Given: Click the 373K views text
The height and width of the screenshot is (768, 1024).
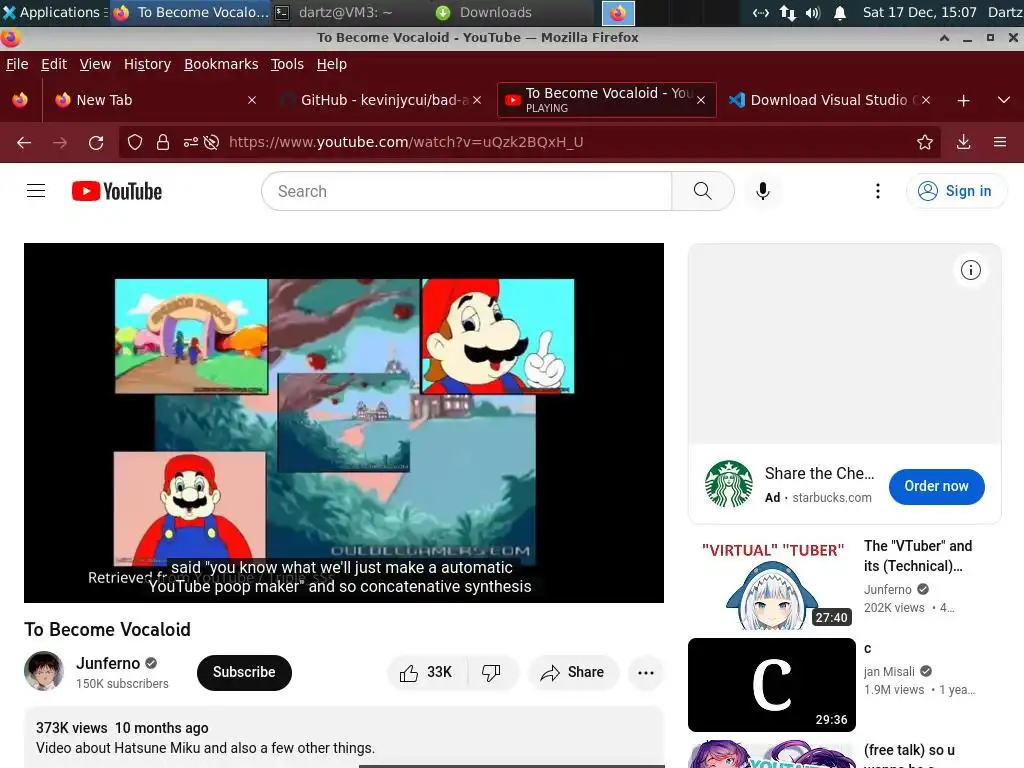Looking at the screenshot, I should (x=71, y=728).
